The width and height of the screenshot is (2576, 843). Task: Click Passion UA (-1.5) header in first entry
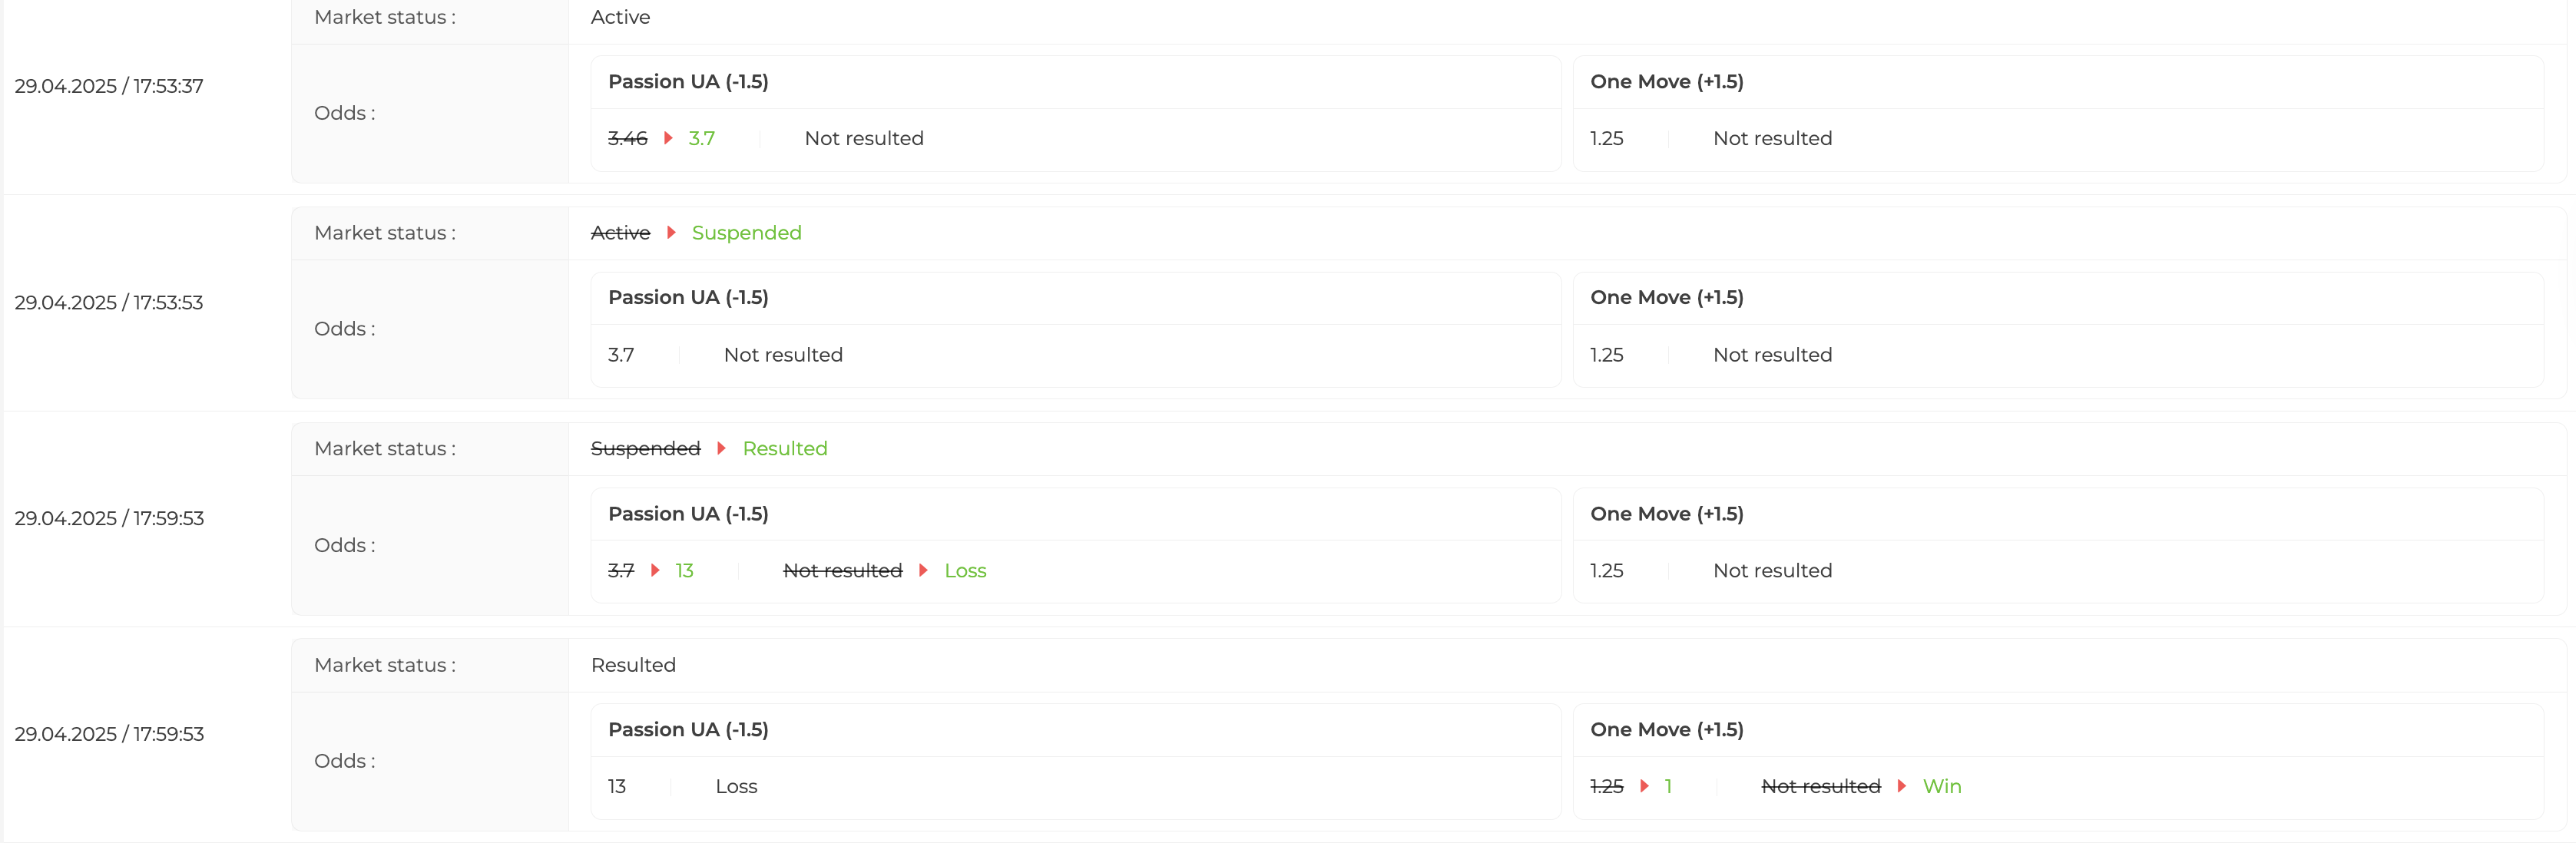pyautogui.click(x=688, y=82)
